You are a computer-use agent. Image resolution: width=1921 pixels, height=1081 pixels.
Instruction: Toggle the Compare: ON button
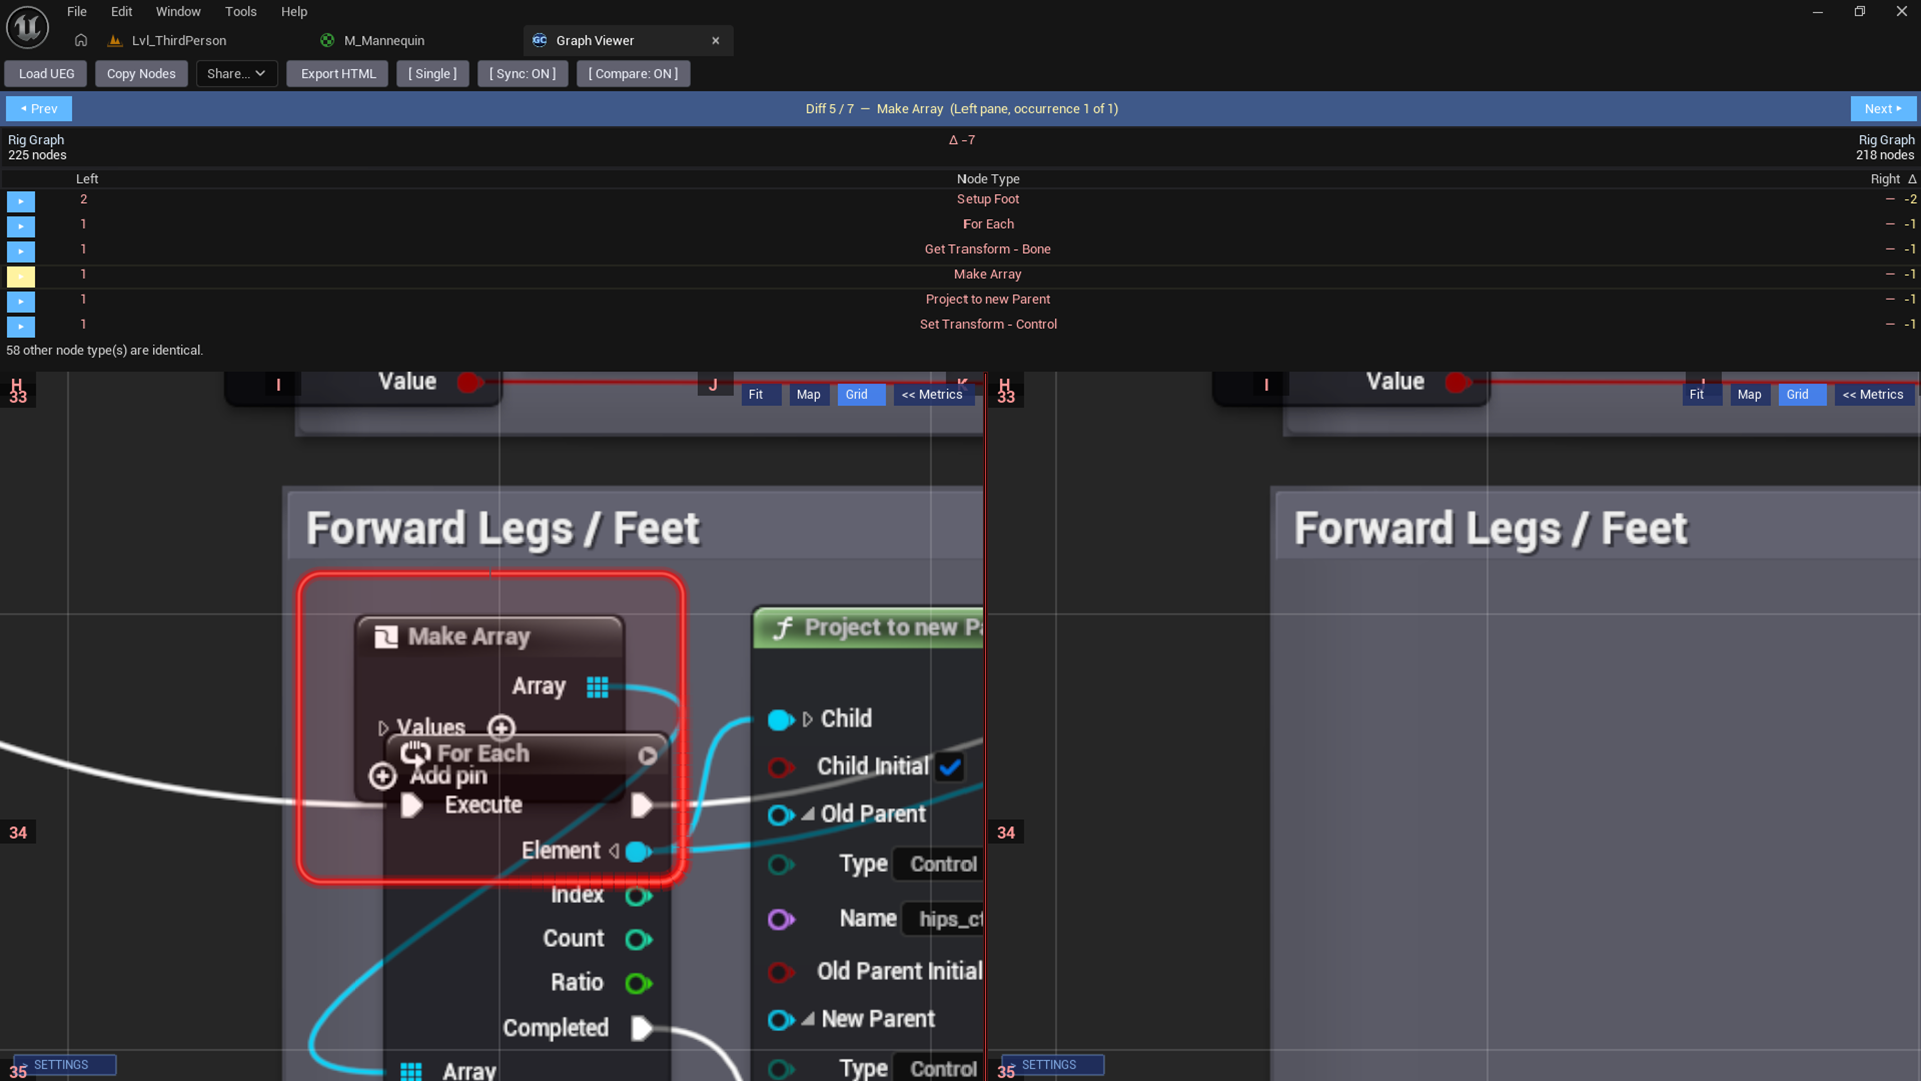click(633, 74)
